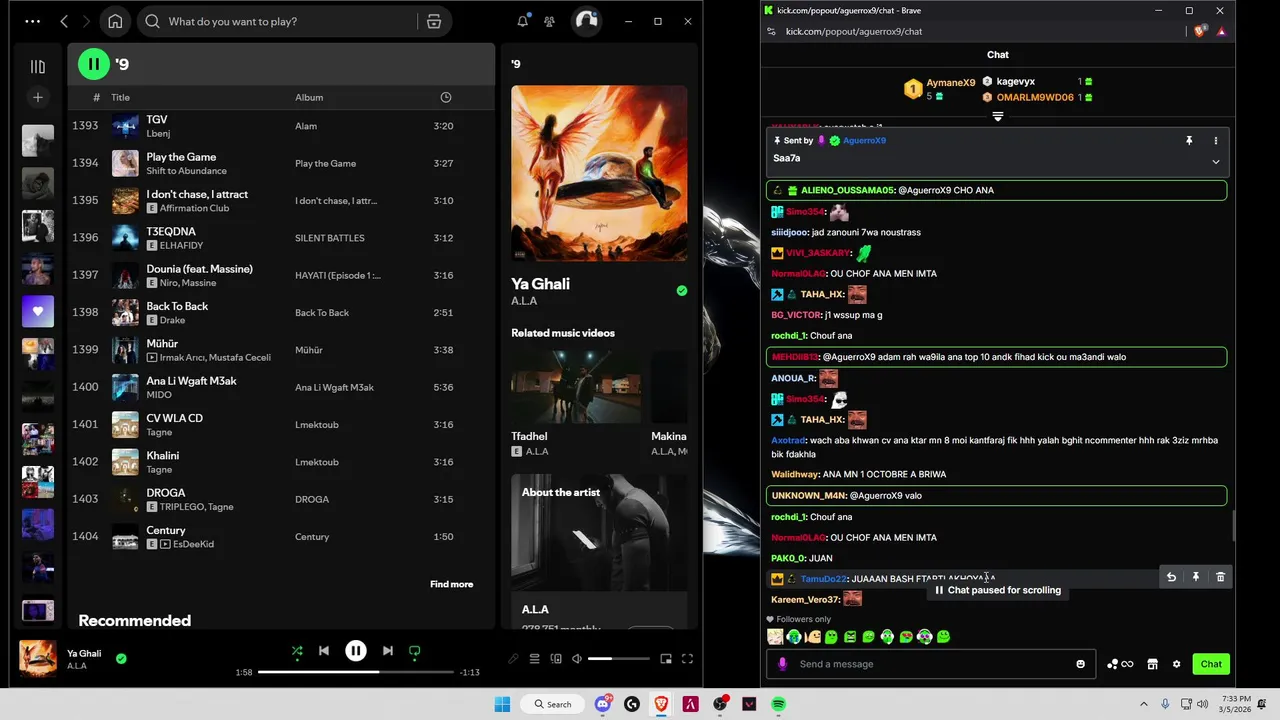Click the green Chat send button

coord(1211,664)
